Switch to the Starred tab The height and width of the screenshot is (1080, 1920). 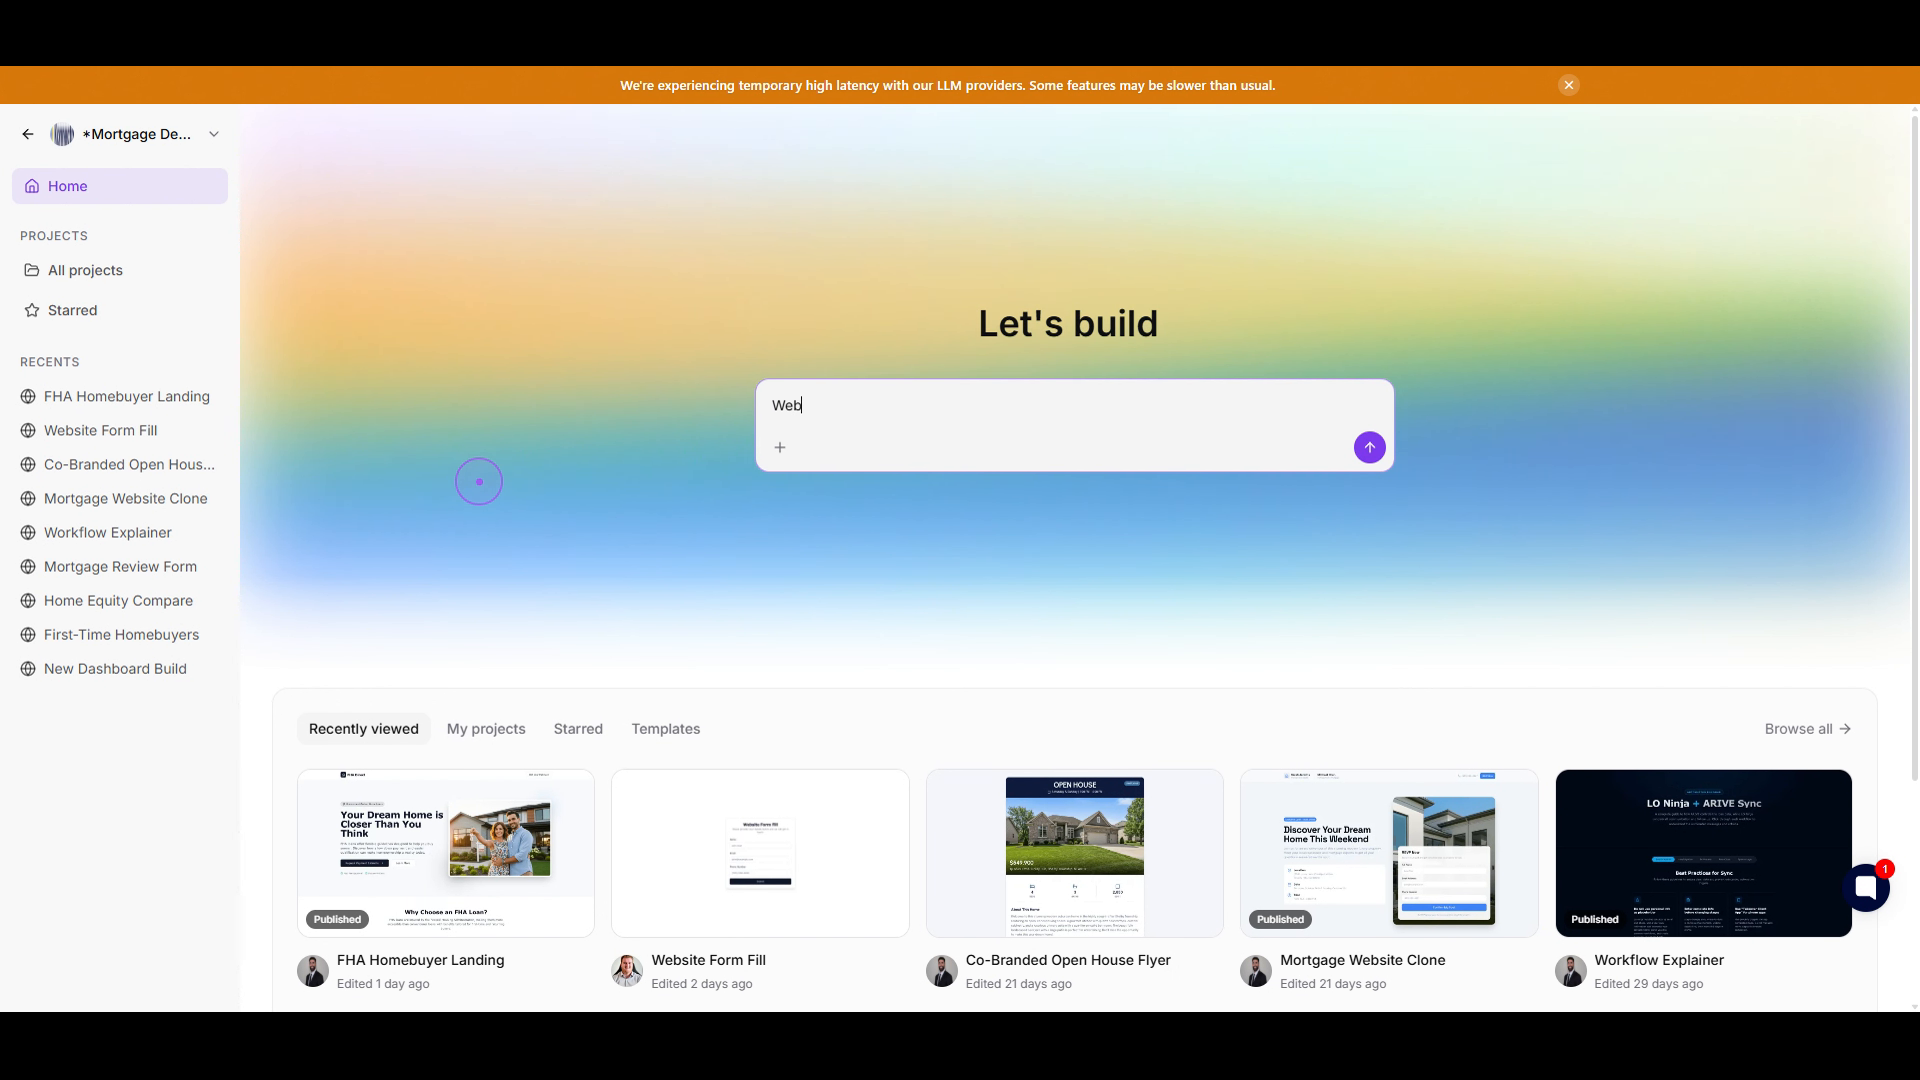[578, 729]
